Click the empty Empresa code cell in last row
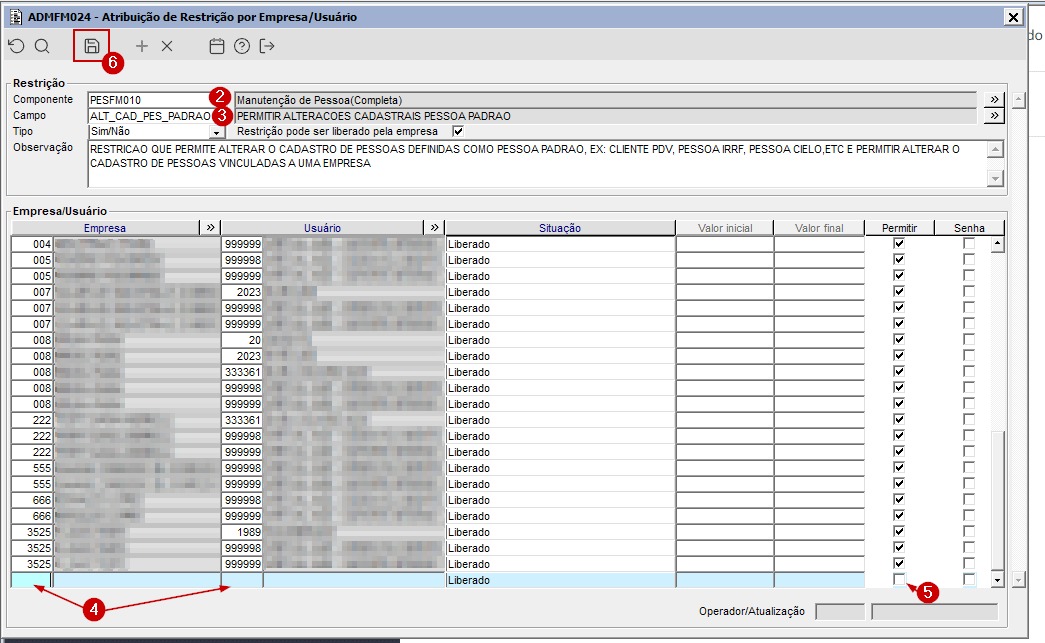 click(31, 580)
